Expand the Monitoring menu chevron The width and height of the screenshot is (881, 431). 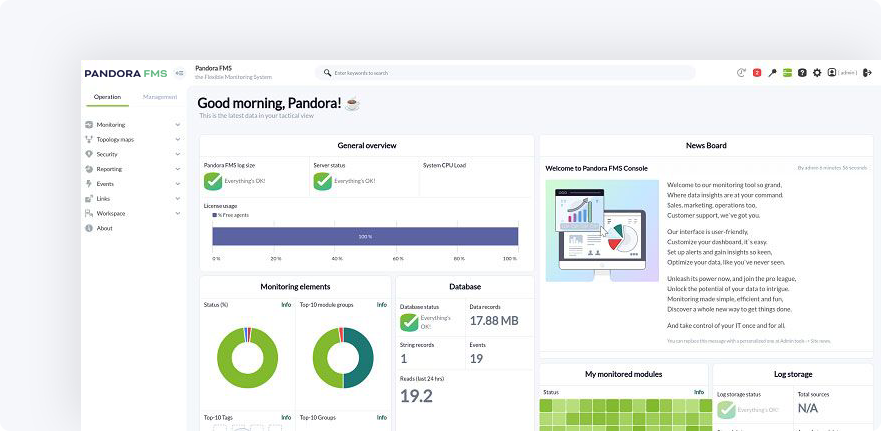[178, 125]
